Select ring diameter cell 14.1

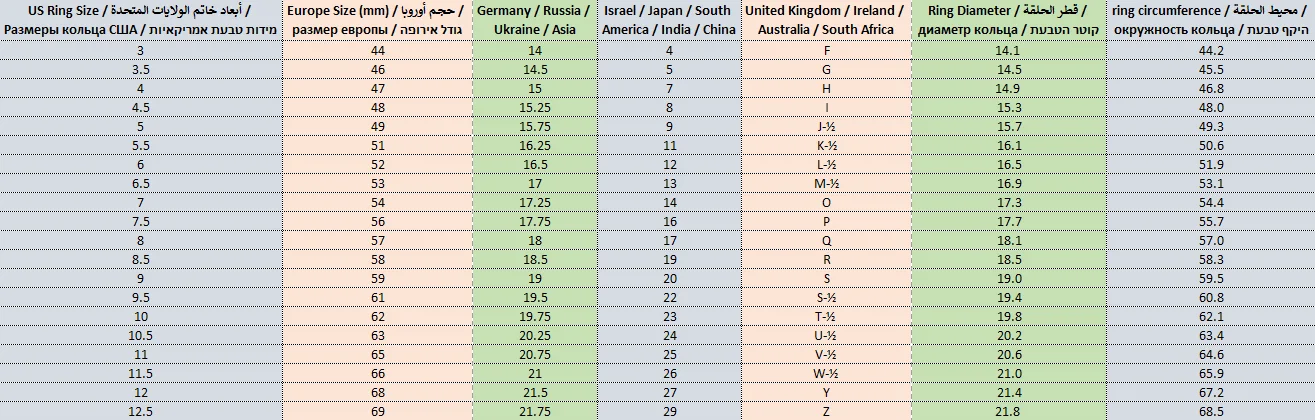pyautogui.click(x=1009, y=50)
